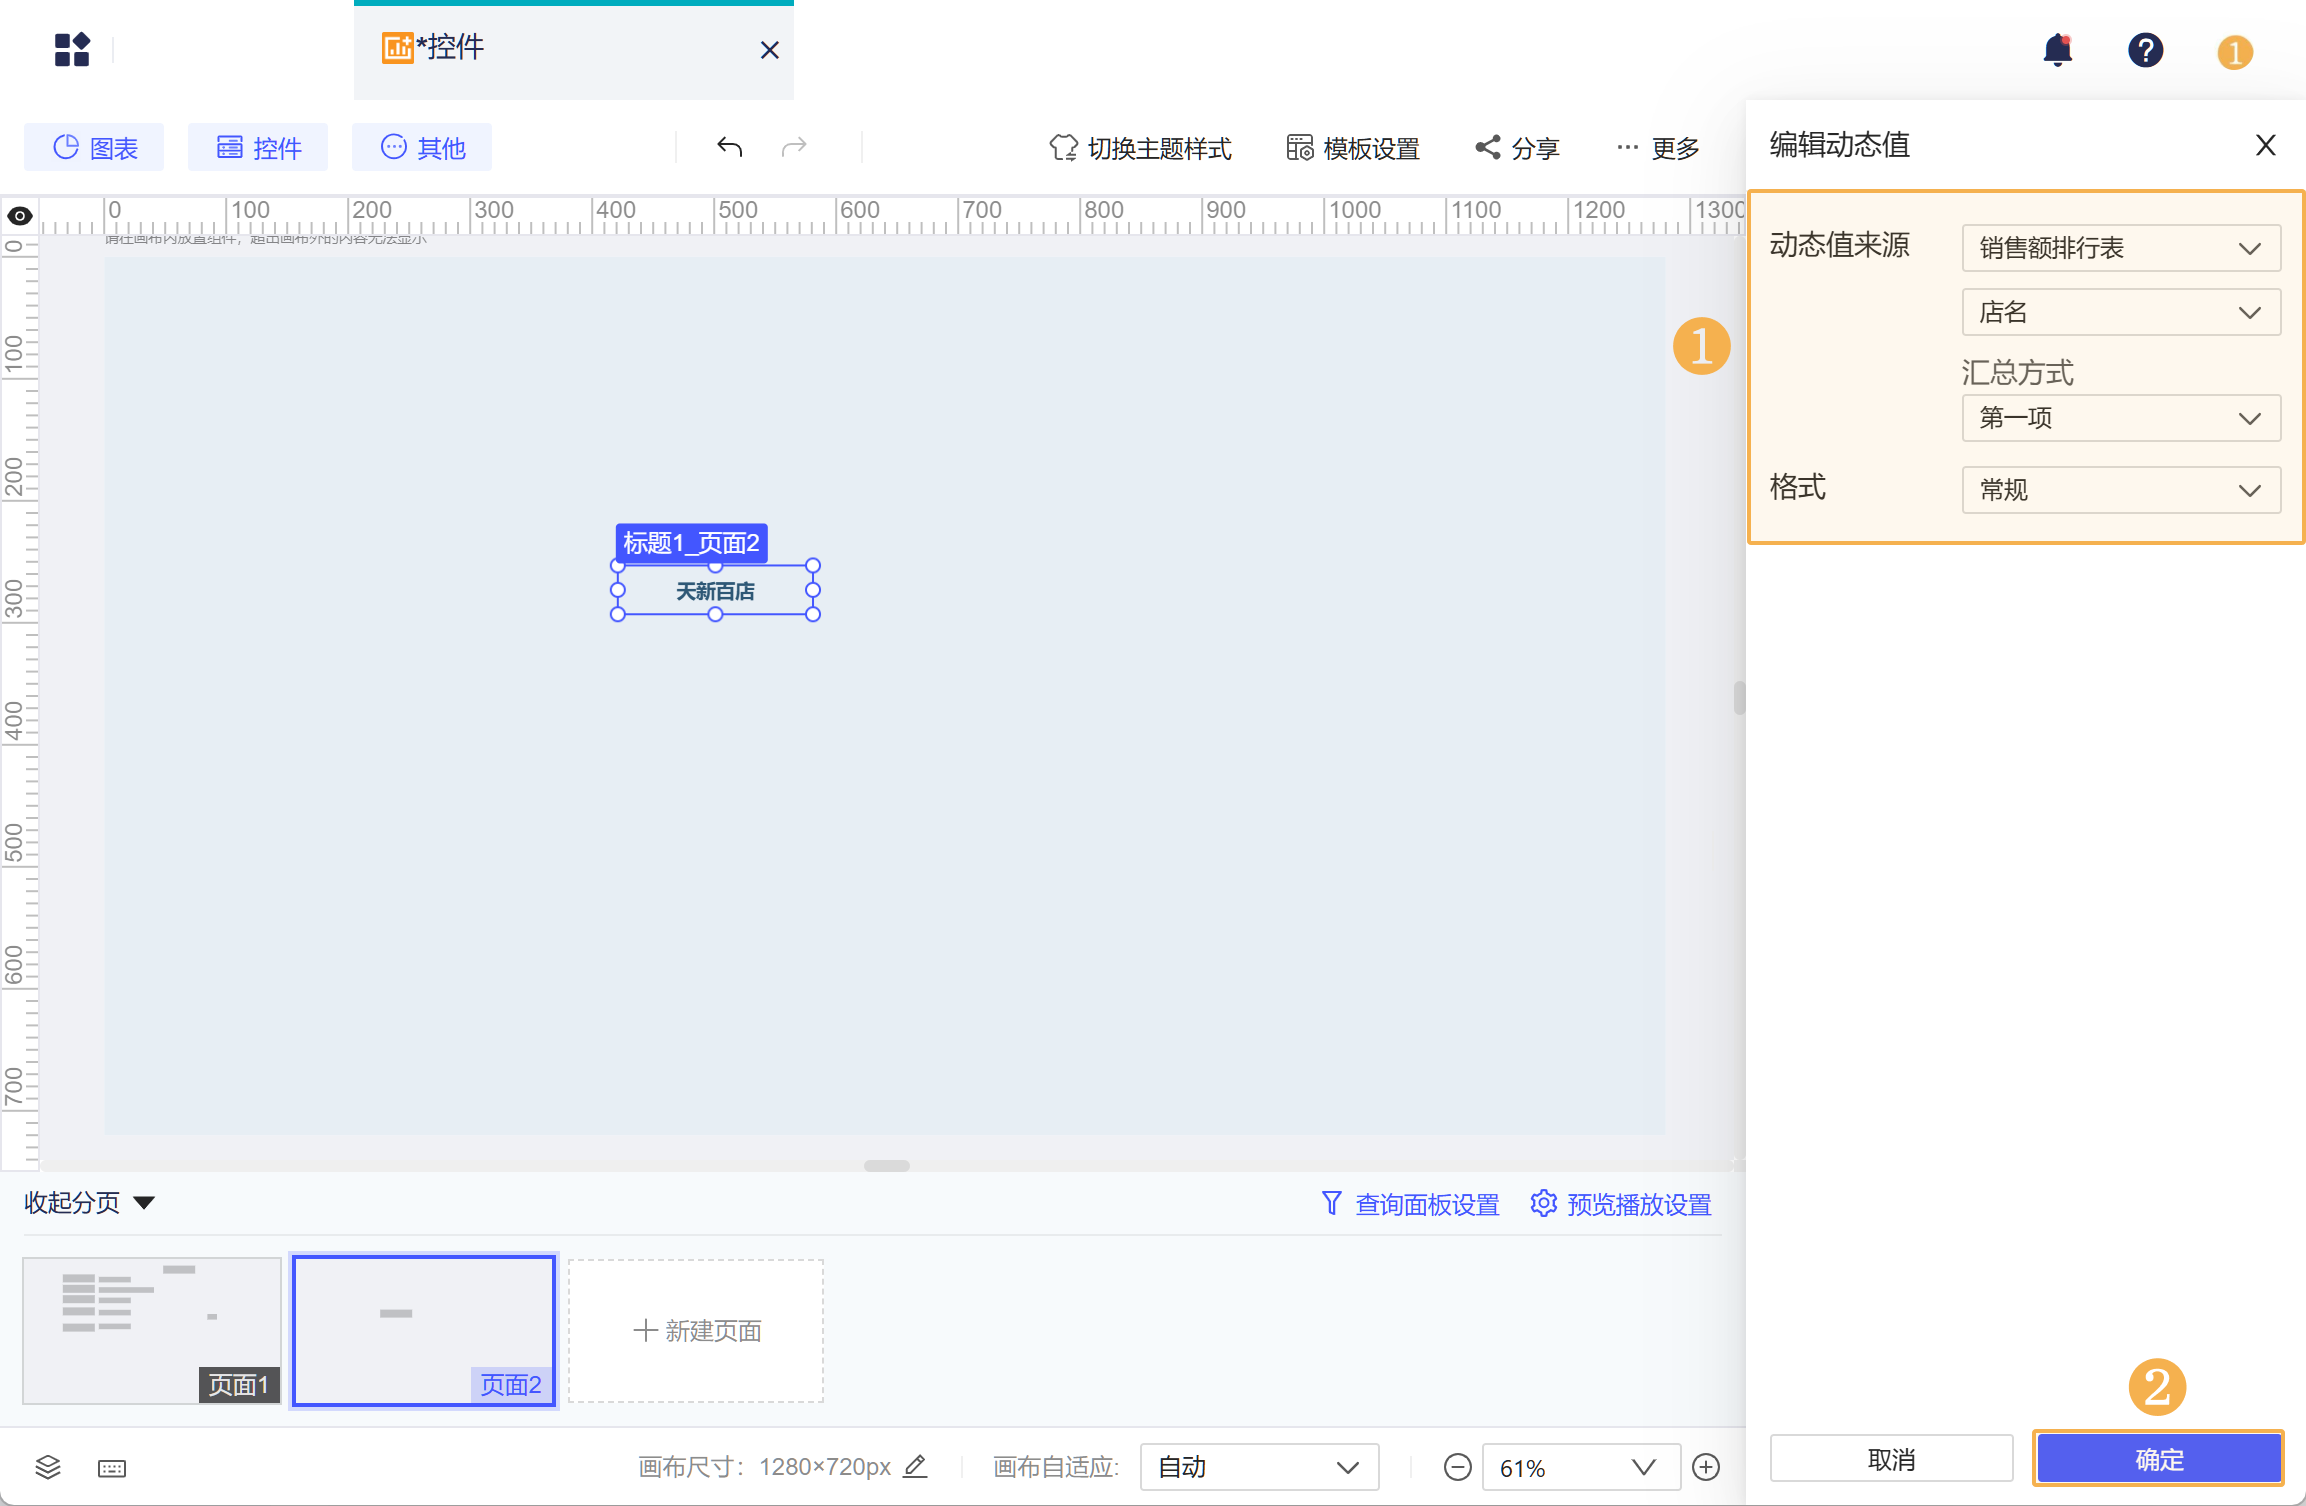Zoom out with the minus circle icon
This screenshot has height=1506, width=2306.
pyautogui.click(x=1457, y=1467)
